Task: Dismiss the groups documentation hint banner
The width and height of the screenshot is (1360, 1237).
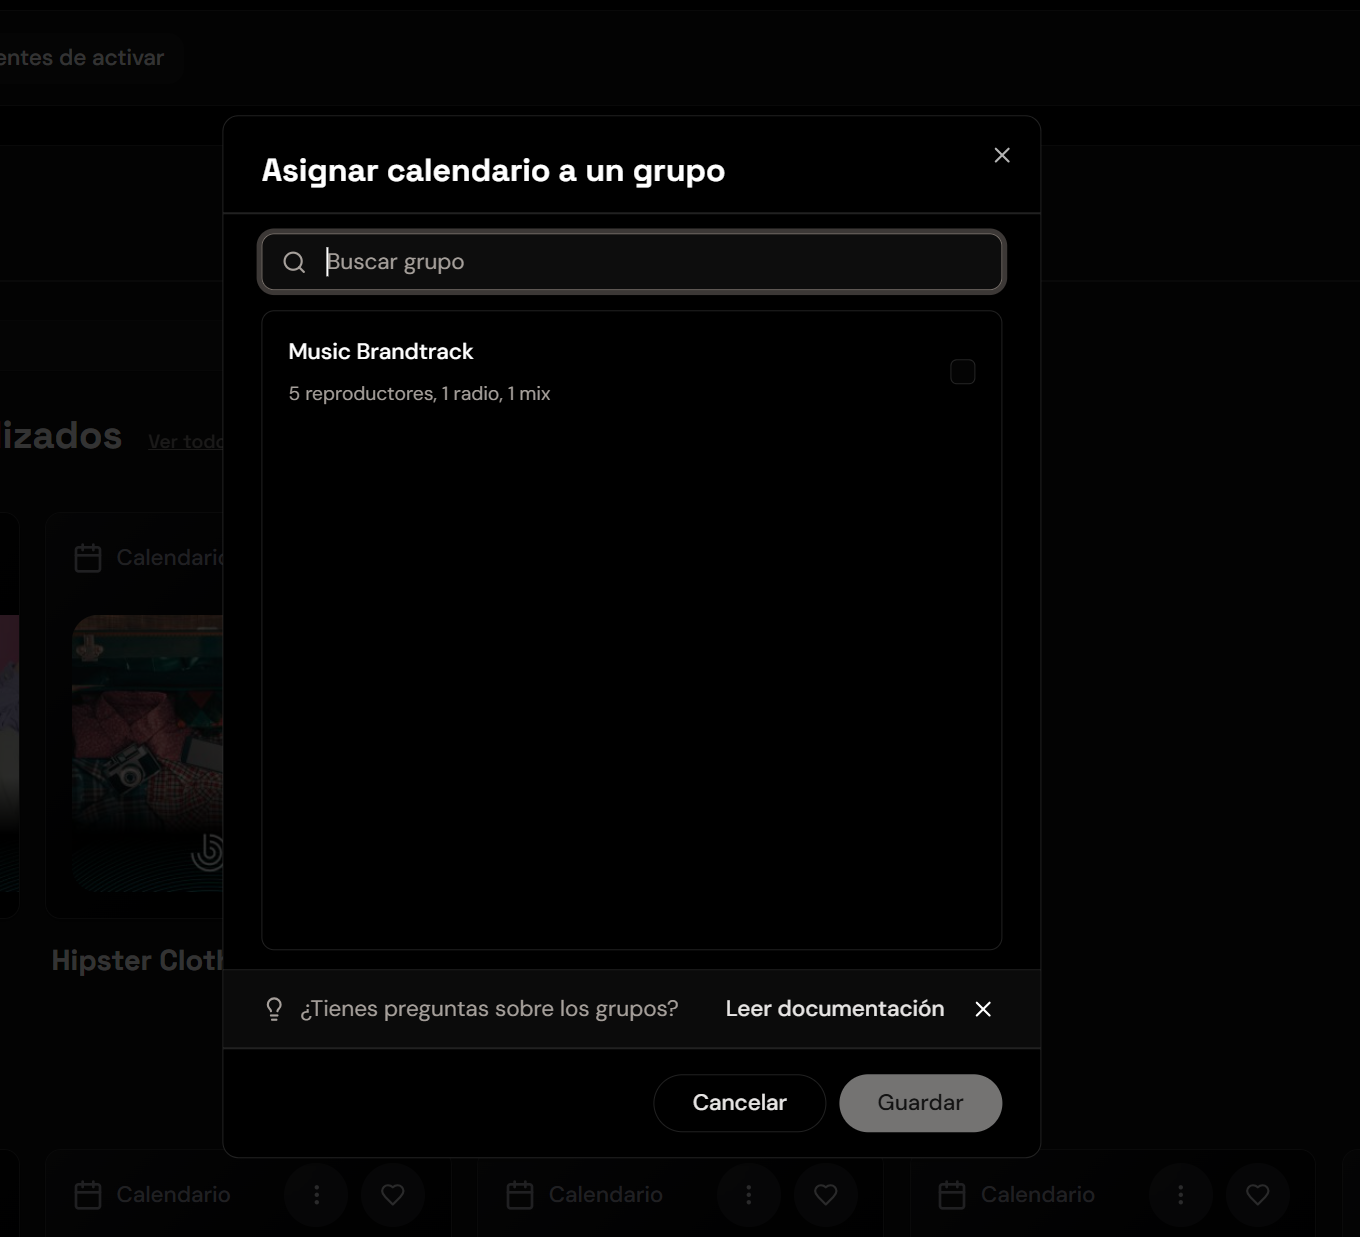Action: pyautogui.click(x=983, y=1009)
